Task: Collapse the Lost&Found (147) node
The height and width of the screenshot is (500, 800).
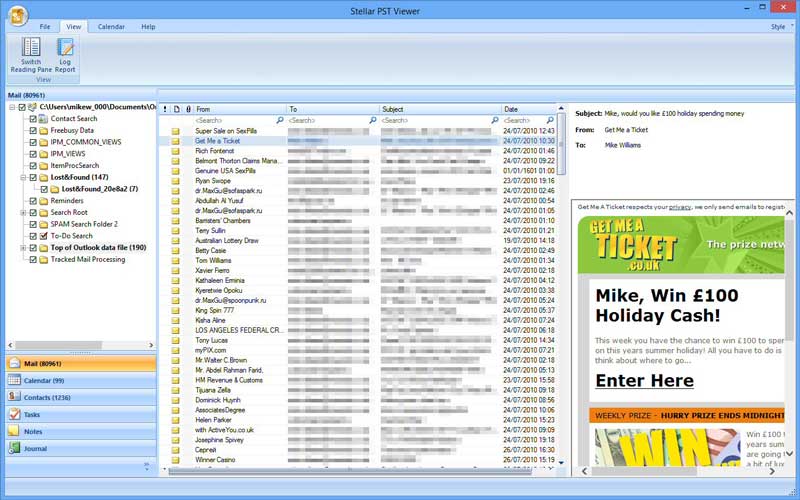Action: [23, 178]
